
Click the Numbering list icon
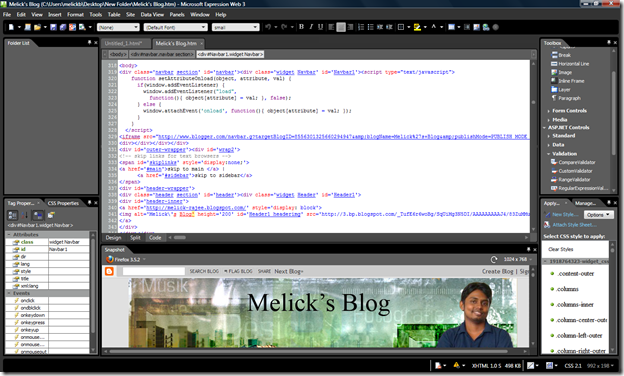pos(361,27)
